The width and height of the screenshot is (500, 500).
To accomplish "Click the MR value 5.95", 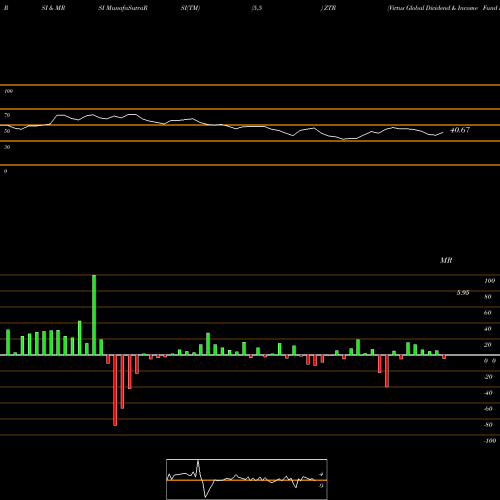I will coord(463,293).
